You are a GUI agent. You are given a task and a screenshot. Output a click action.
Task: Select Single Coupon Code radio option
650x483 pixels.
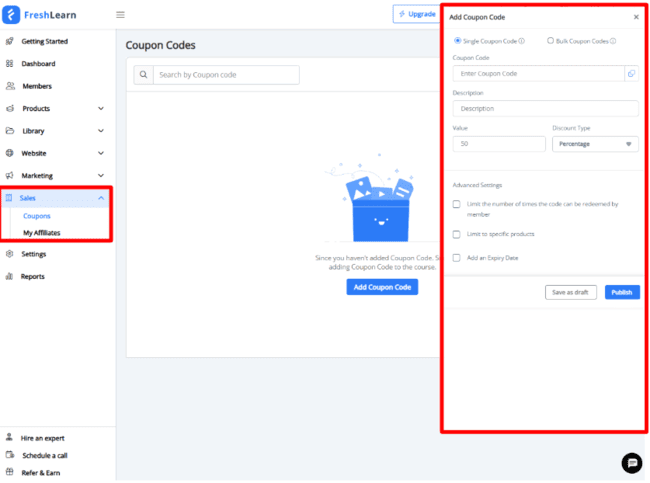coord(458,41)
